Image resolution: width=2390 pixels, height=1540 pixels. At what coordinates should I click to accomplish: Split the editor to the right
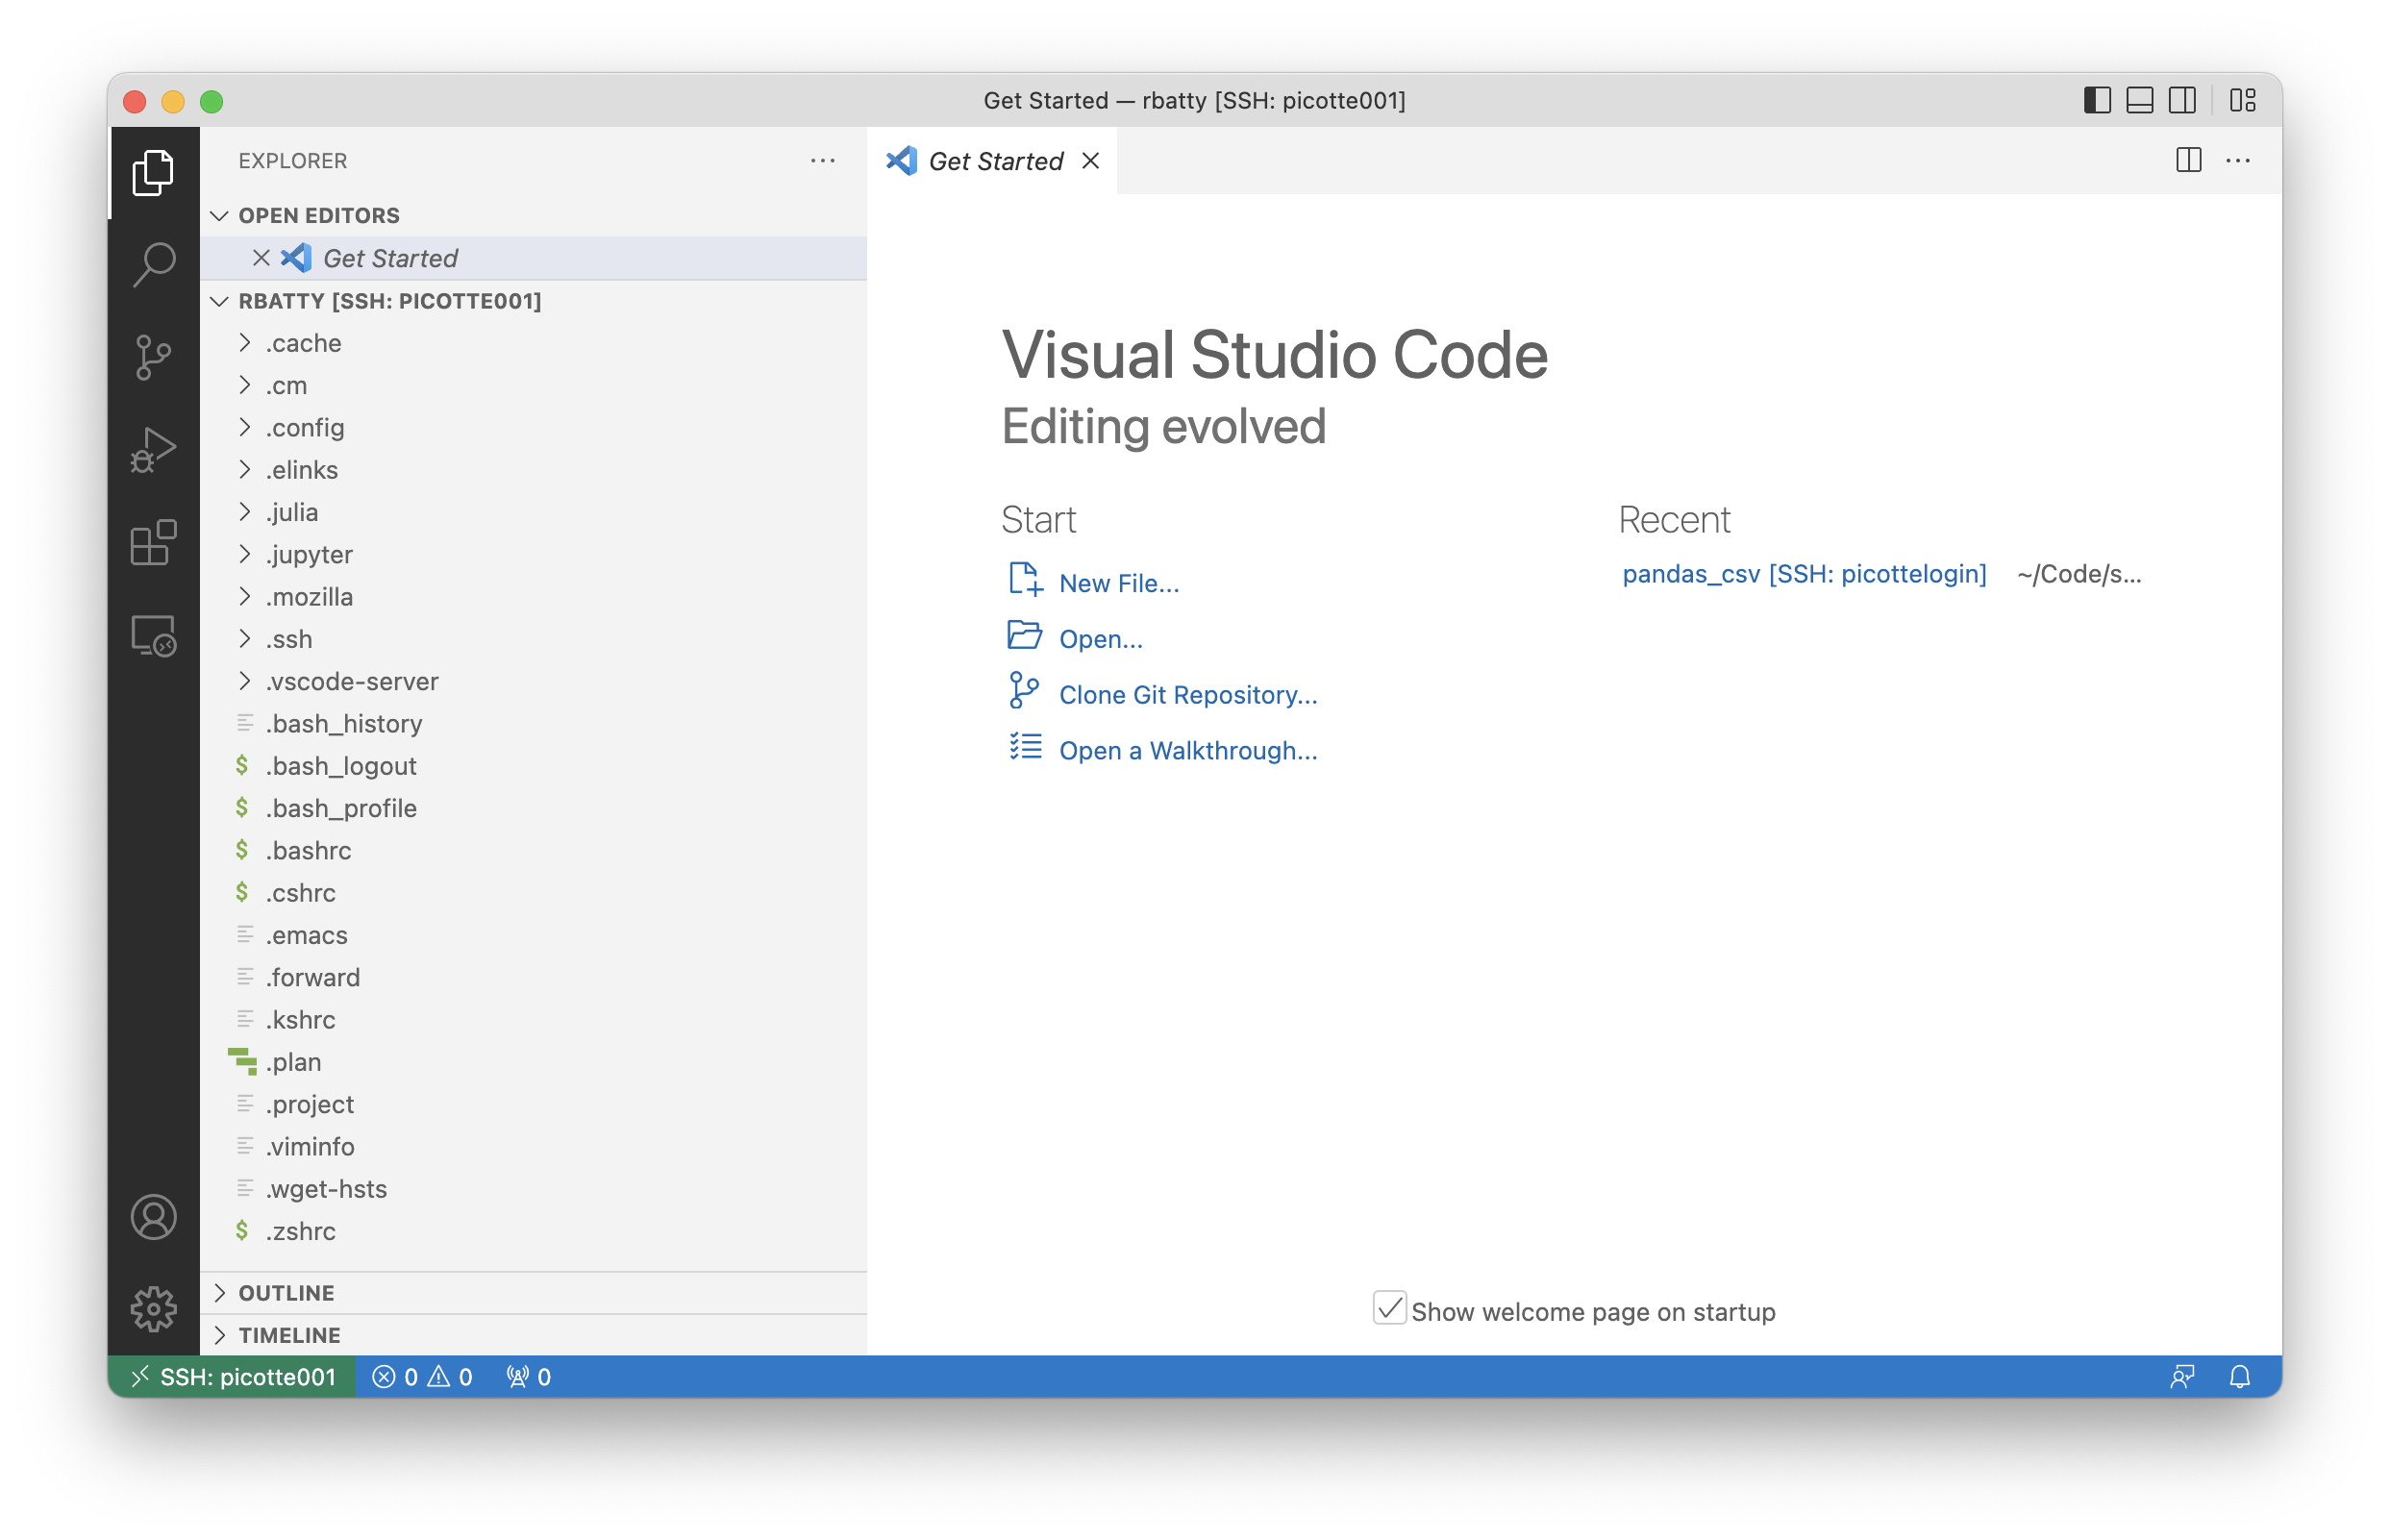[2188, 160]
